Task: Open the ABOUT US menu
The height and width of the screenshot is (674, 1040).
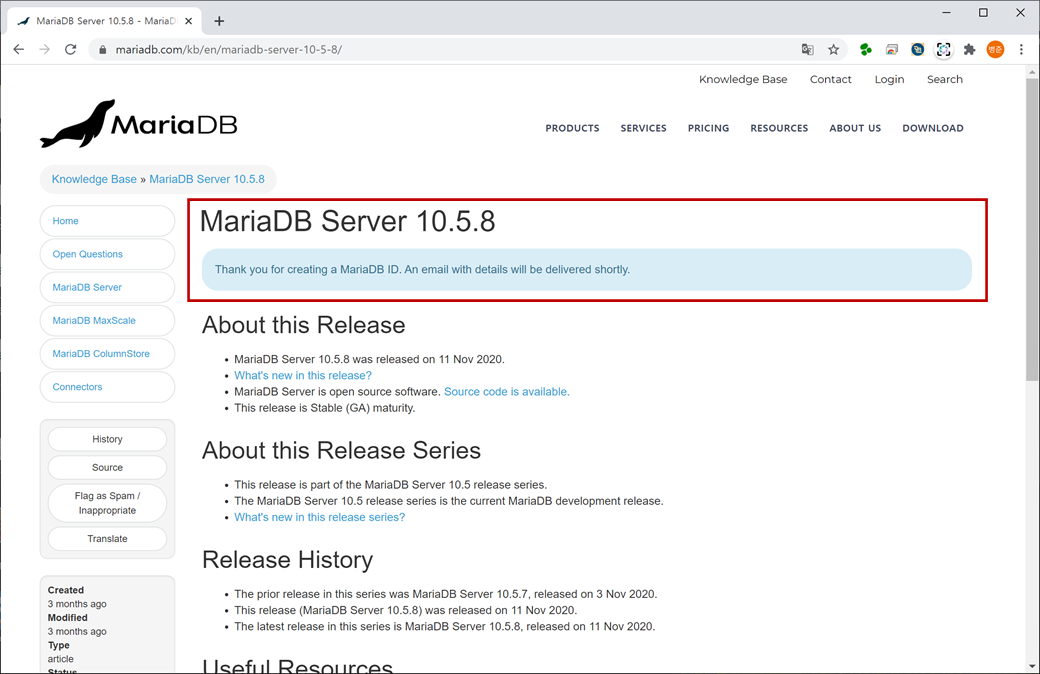Action: click(x=855, y=128)
